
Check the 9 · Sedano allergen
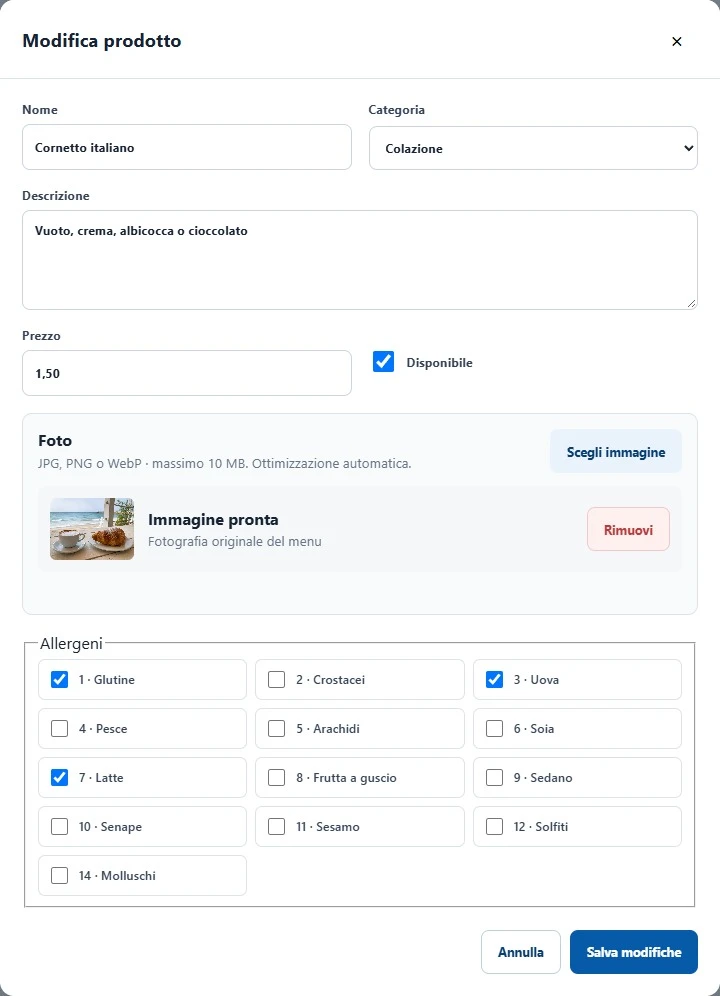tap(494, 777)
